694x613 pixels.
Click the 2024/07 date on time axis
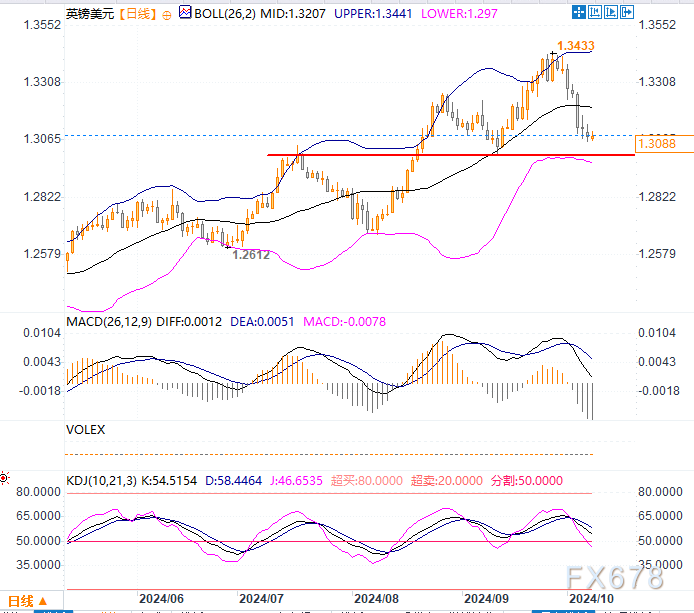[261, 599]
